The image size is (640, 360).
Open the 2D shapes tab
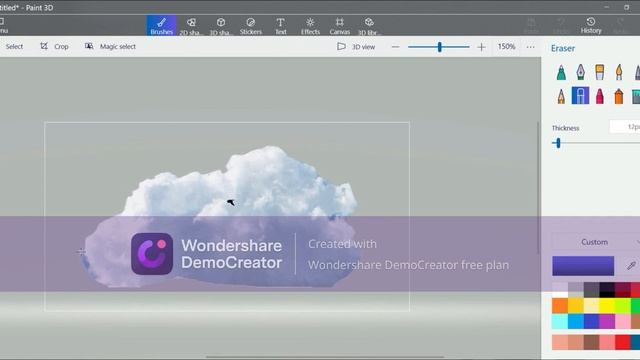coord(191,25)
